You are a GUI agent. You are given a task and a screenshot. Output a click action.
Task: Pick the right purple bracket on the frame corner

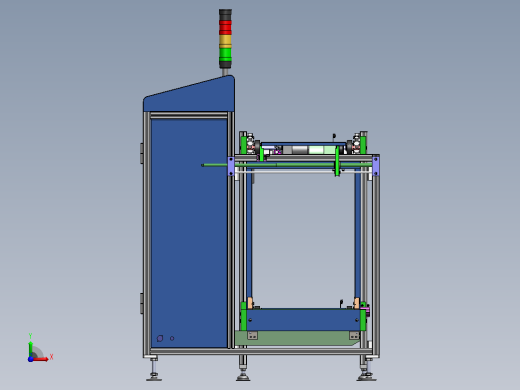tap(376, 166)
